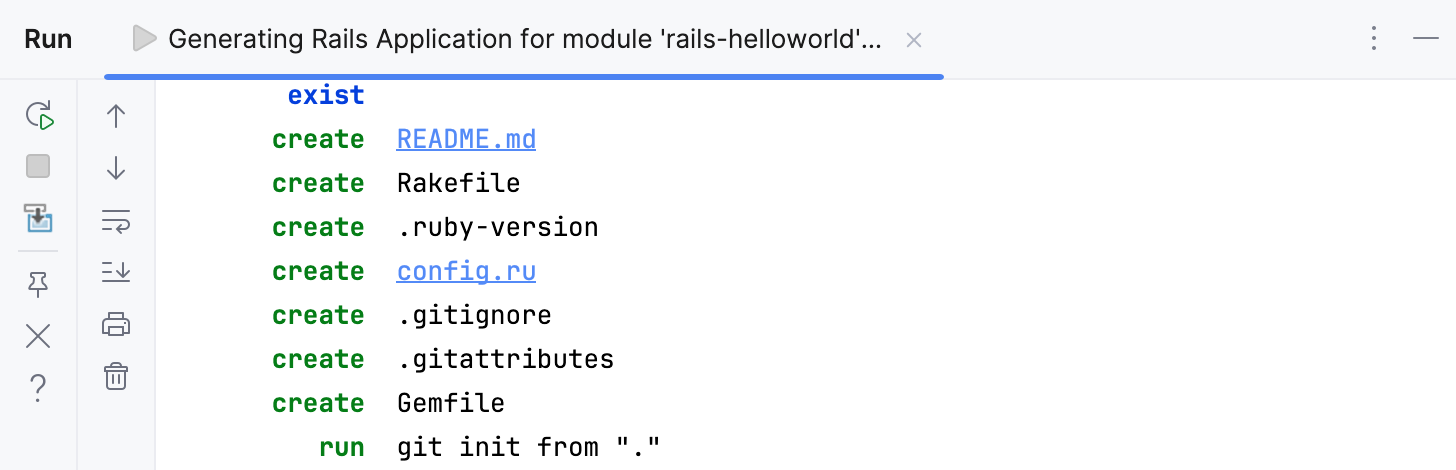Click the Down arrow icon
1456x470 pixels.
click(x=116, y=167)
